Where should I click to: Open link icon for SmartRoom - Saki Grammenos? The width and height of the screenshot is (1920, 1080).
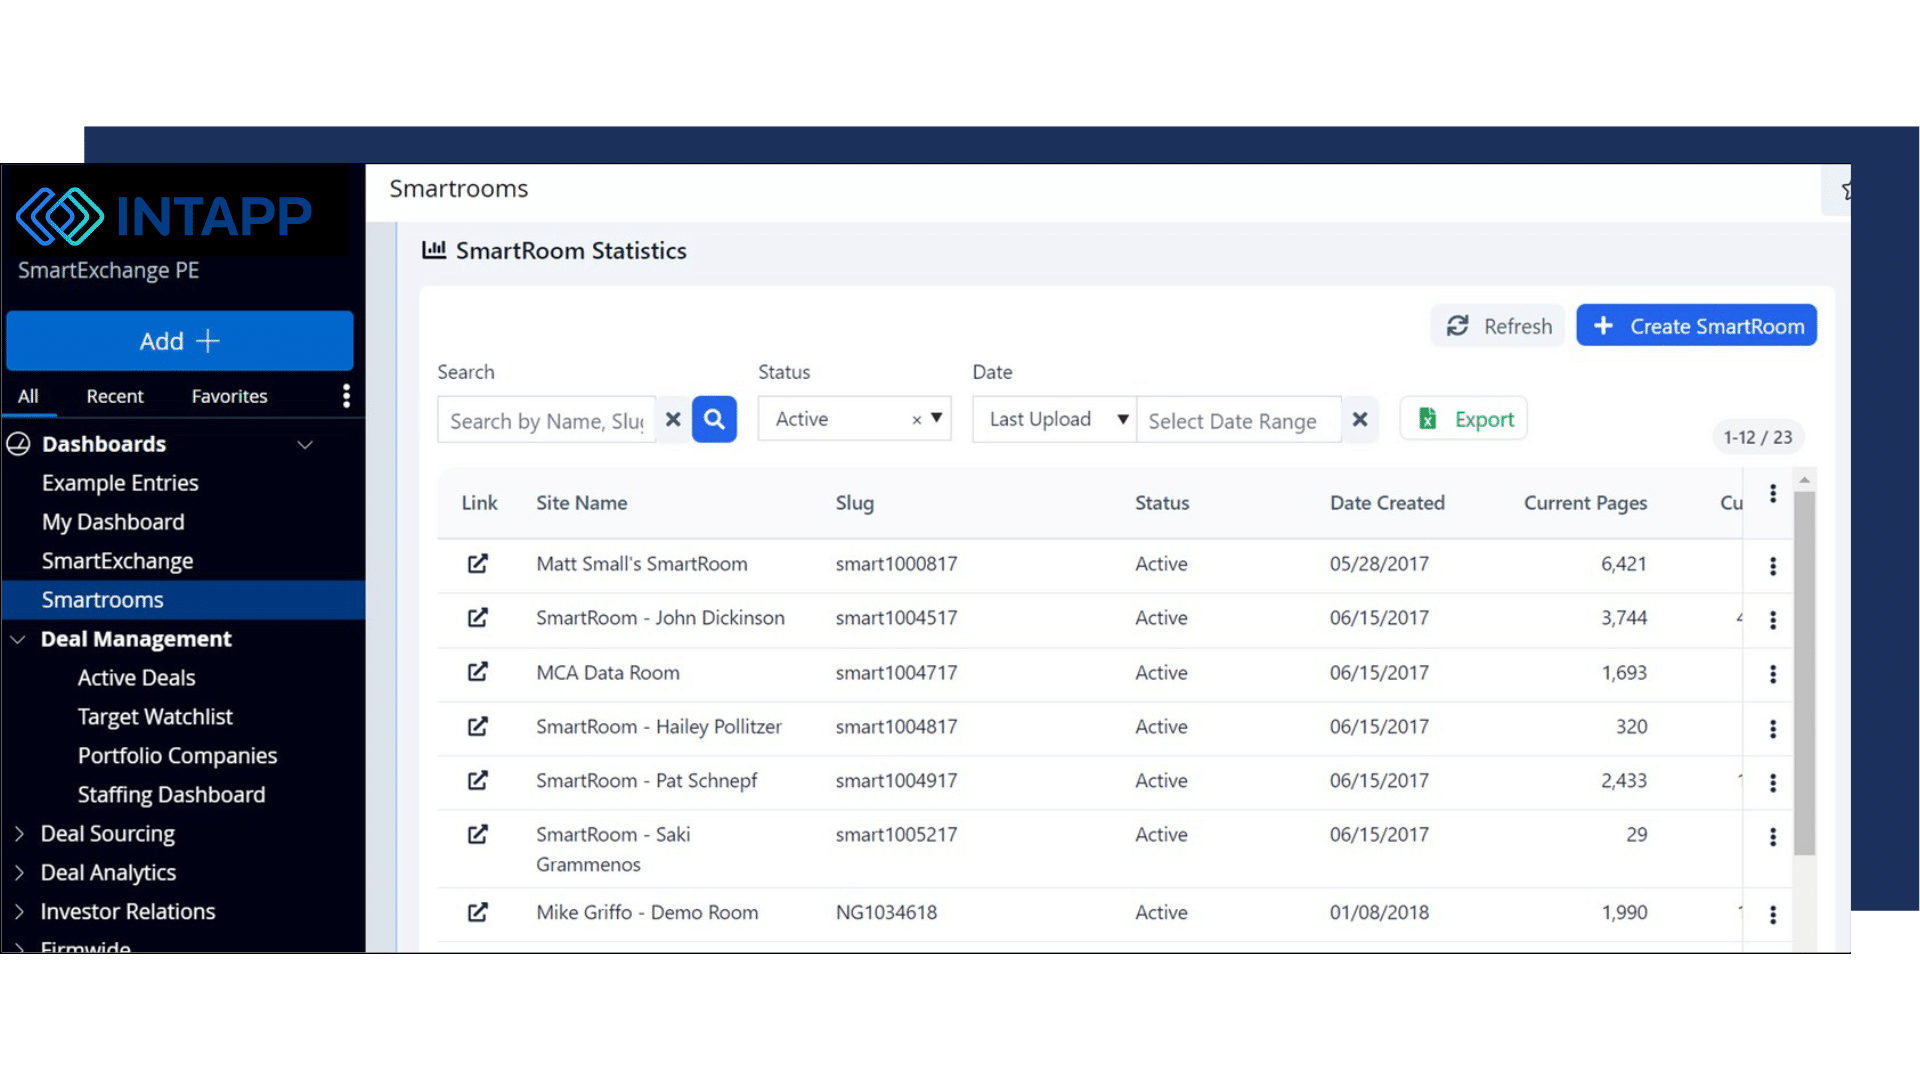[x=478, y=834]
